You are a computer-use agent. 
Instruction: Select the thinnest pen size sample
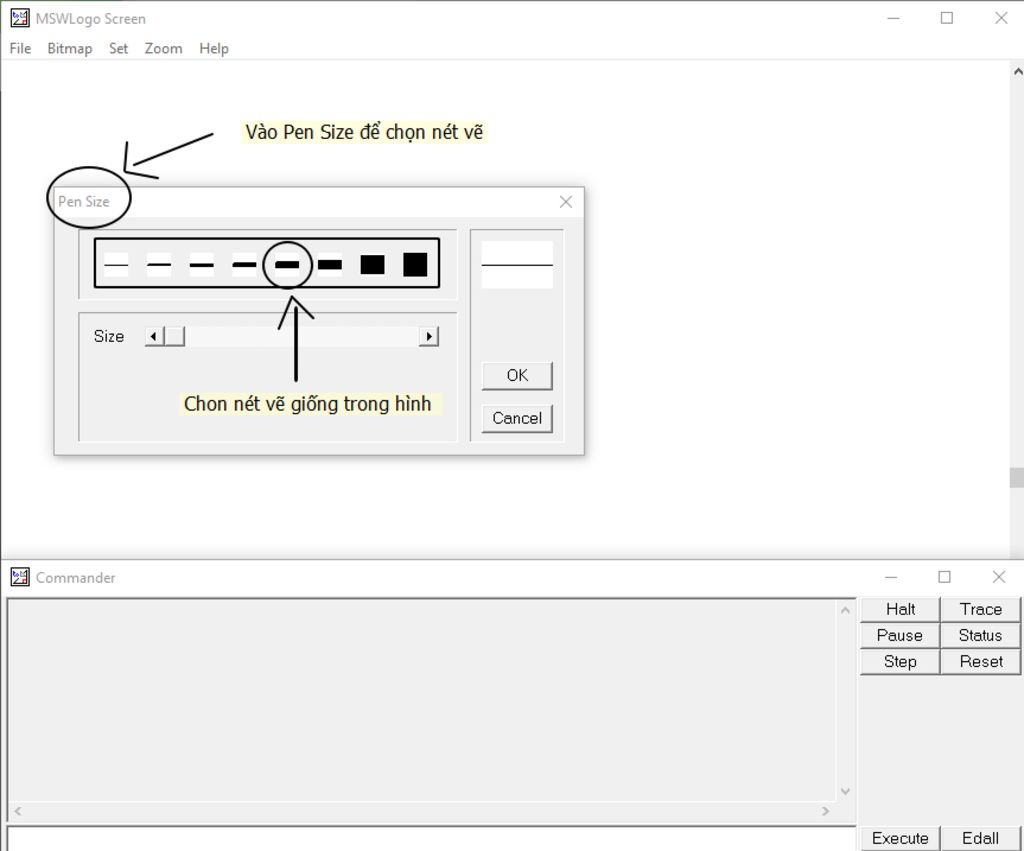pyautogui.click(x=116, y=265)
